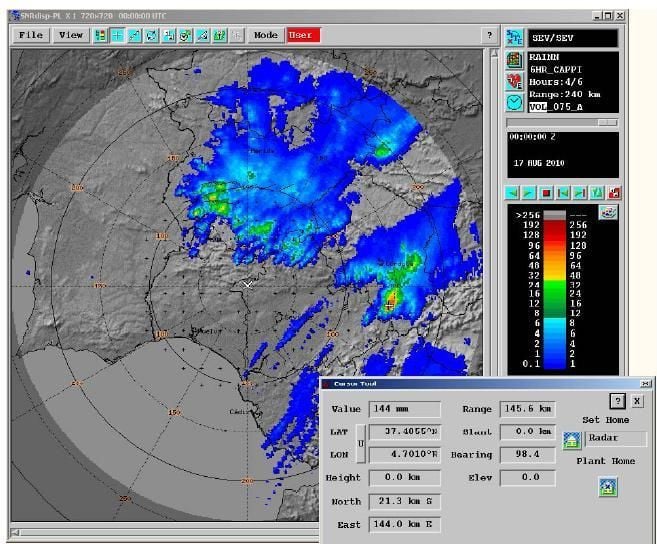Screen dimensions: 657x544
Task: Open the File menu
Action: point(31,35)
